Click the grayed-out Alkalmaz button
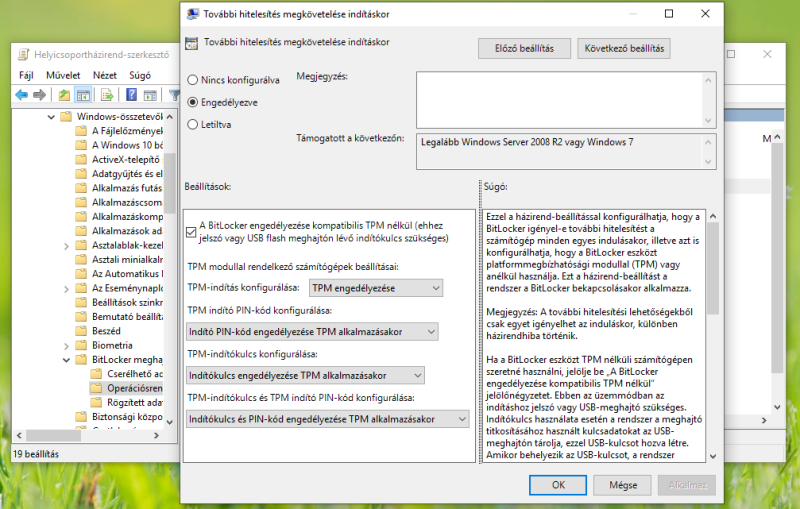The image size is (800, 509). tap(687, 485)
